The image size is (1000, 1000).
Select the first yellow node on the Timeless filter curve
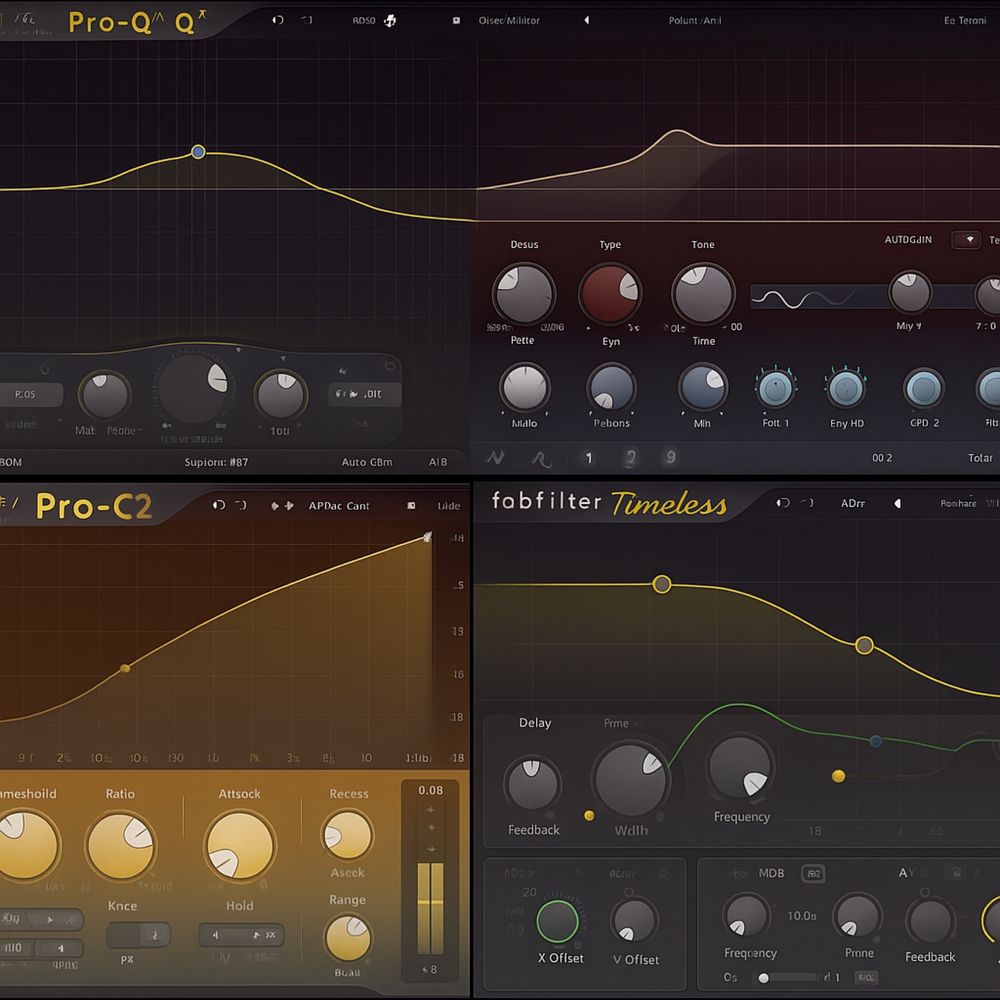point(662,584)
